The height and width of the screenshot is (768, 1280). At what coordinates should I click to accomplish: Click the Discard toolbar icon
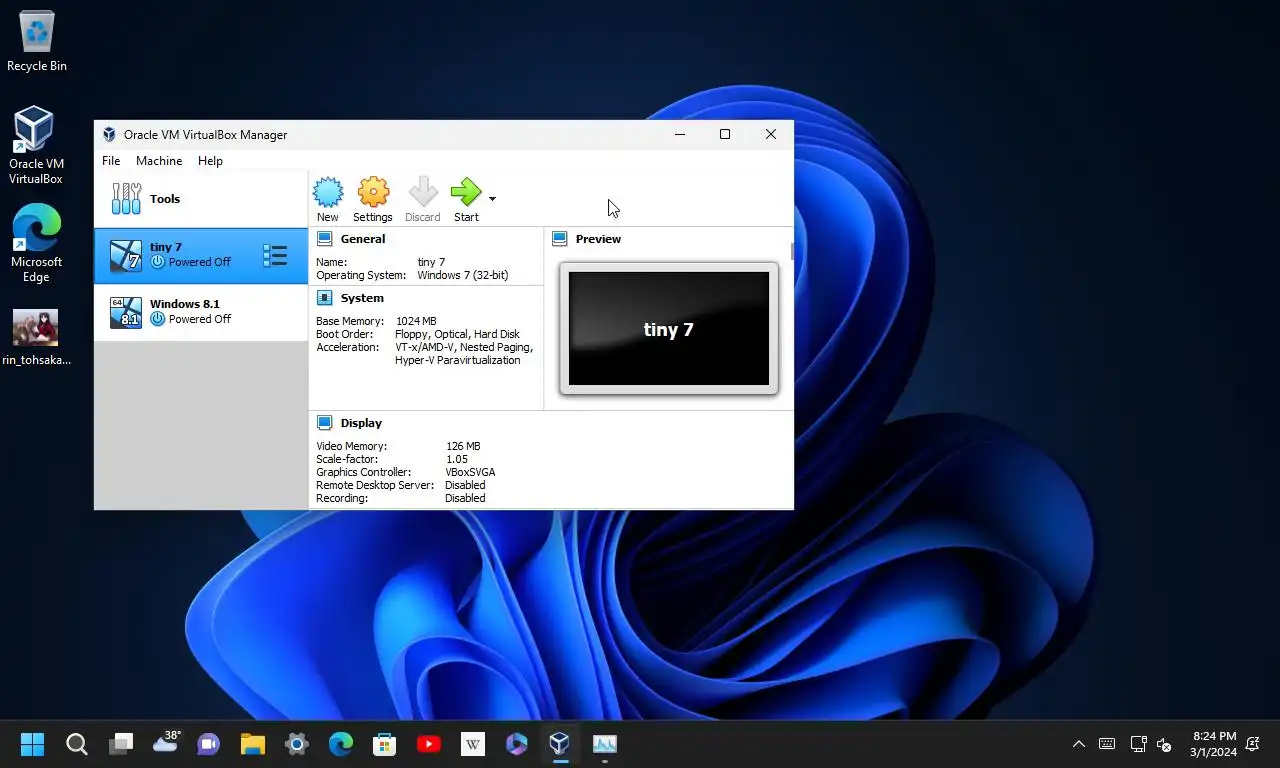click(x=423, y=199)
